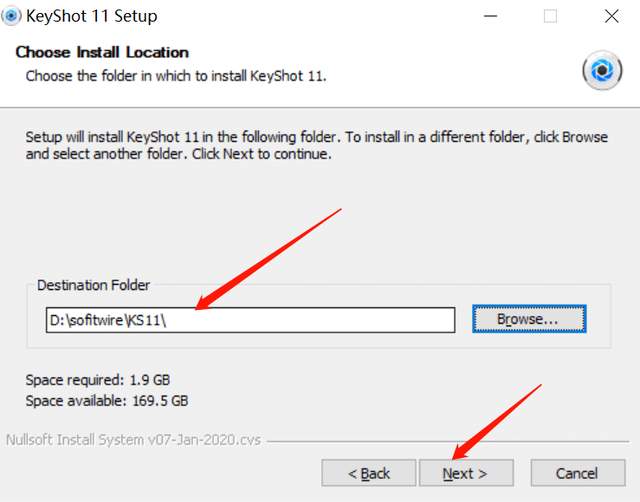The image size is (640, 502).
Task: Click the red arrow pointing at the path field
Action: point(268,260)
